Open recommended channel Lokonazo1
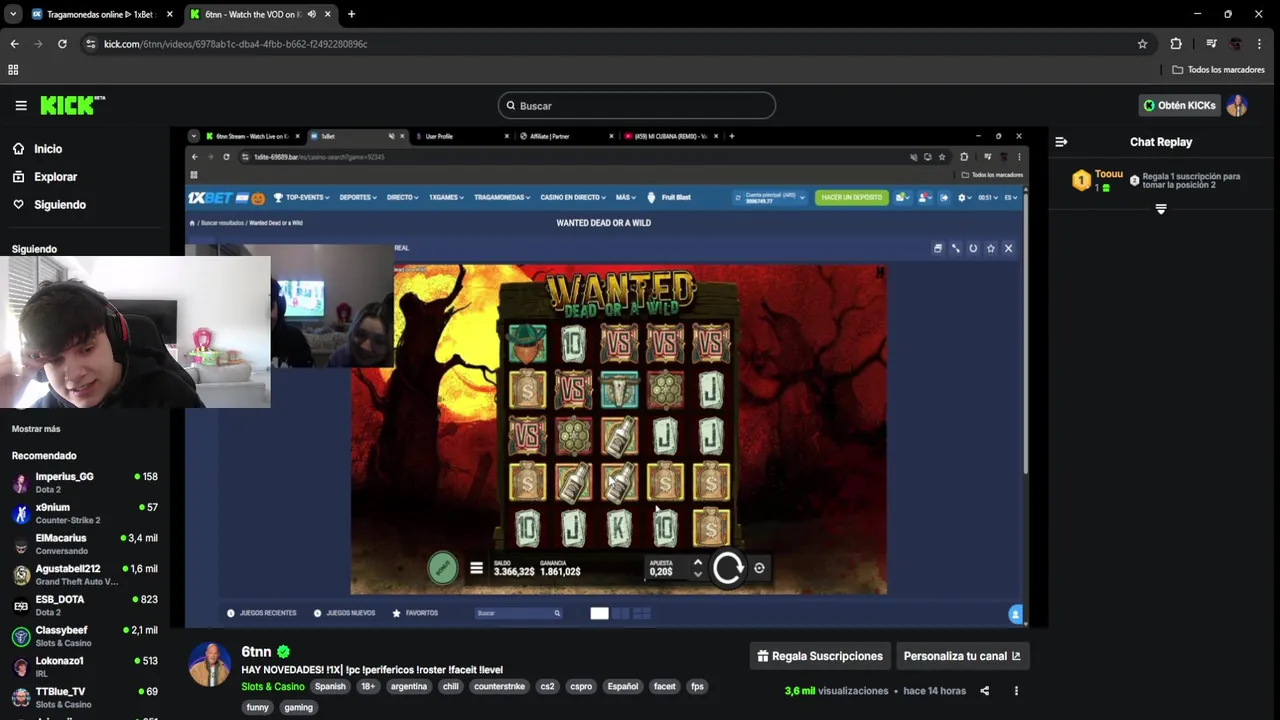This screenshot has height=720, width=1280. [85, 667]
